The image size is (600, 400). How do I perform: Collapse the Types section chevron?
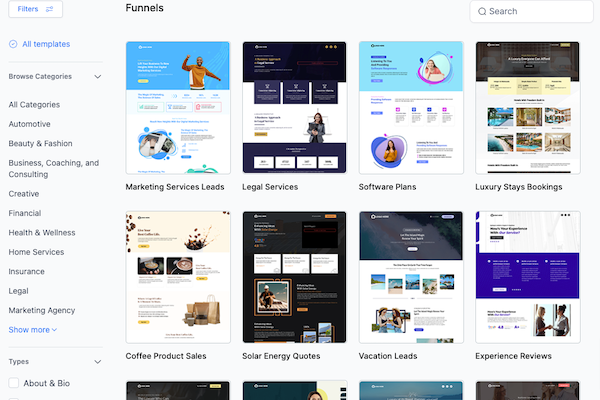[x=98, y=362]
